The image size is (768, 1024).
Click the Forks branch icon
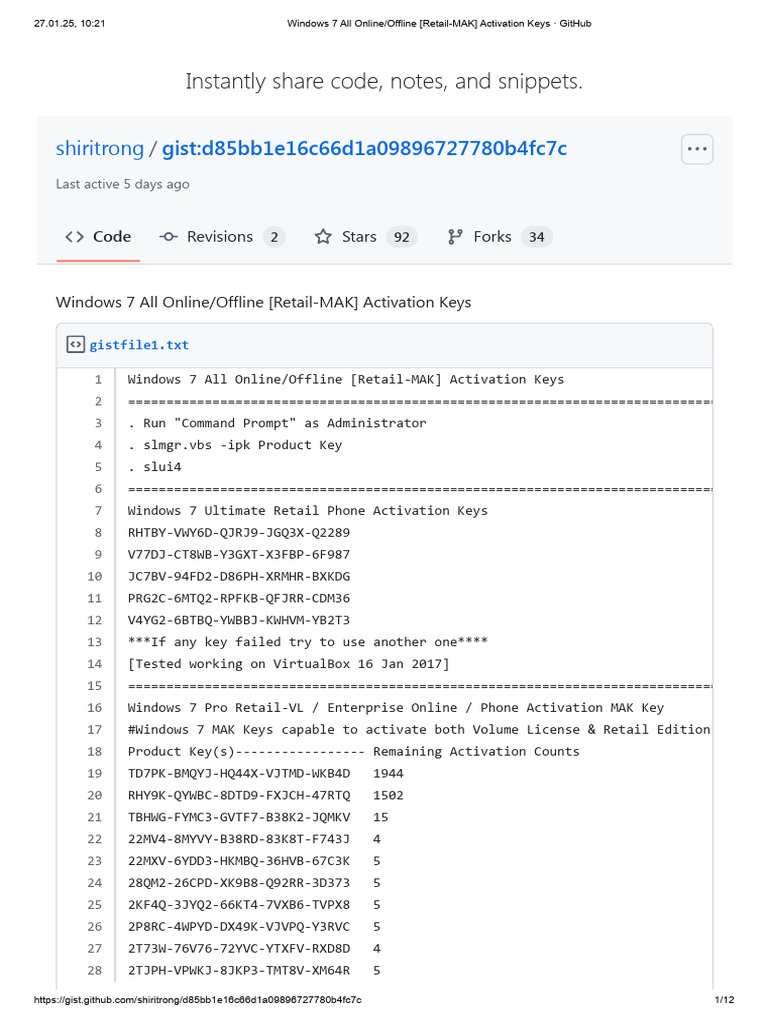click(x=455, y=237)
